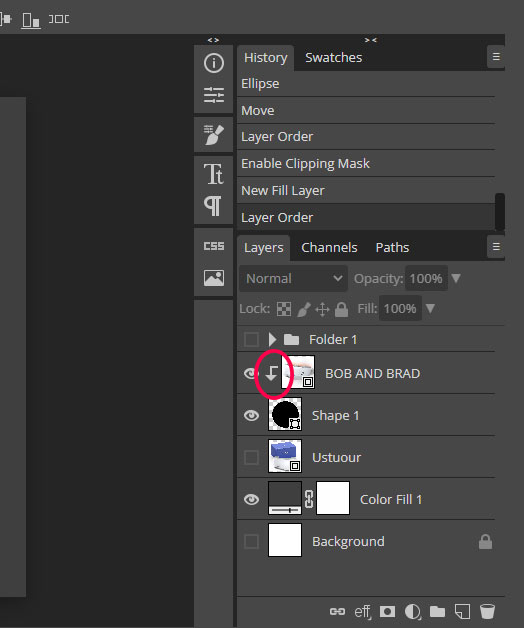524x628 pixels.
Task: Open the Normal blend mode dropdown
Action: click(293, 278)
